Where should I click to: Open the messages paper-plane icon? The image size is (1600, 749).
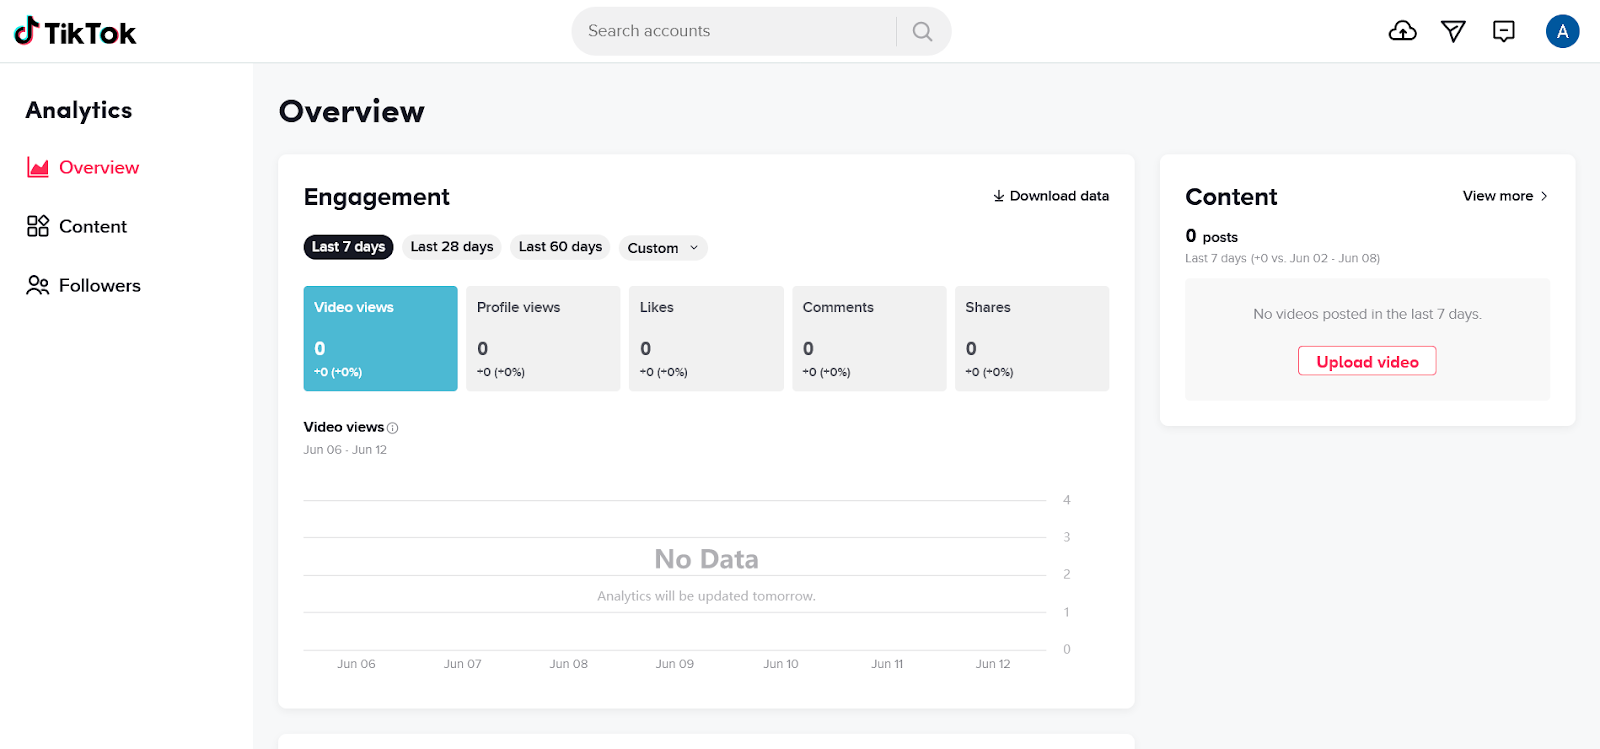pyautogui.click(x=1453, y=32)
